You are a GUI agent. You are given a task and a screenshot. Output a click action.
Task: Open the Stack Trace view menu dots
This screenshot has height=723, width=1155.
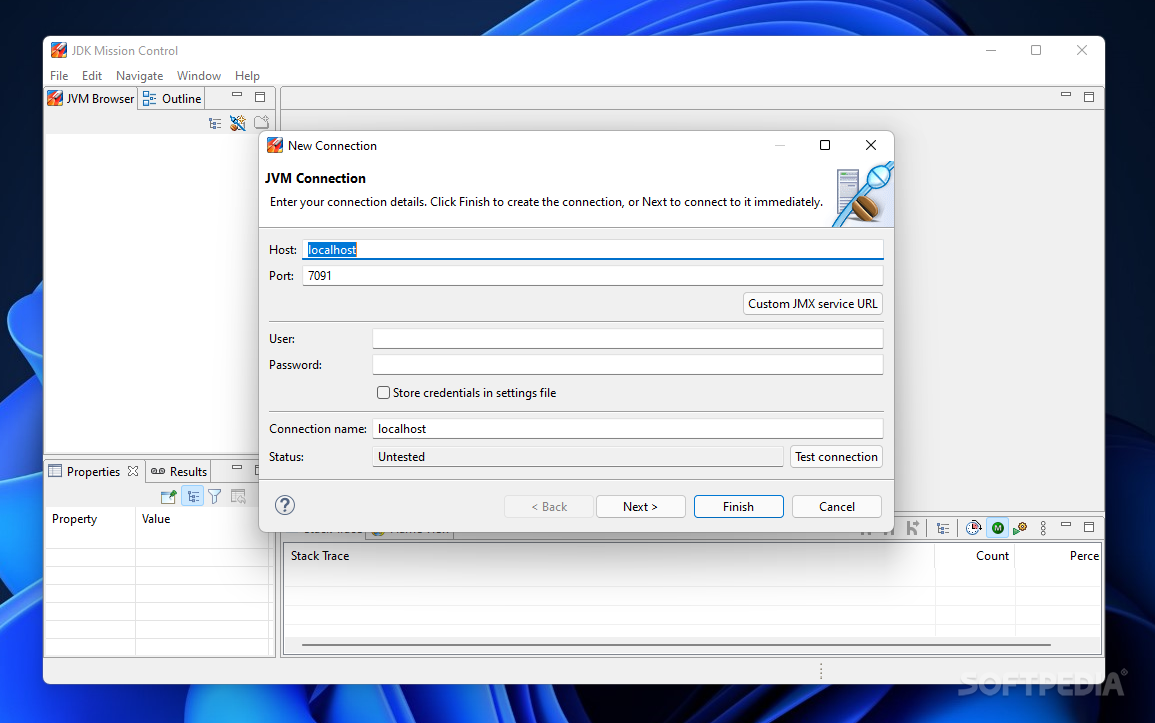(x=1043, y=528)
